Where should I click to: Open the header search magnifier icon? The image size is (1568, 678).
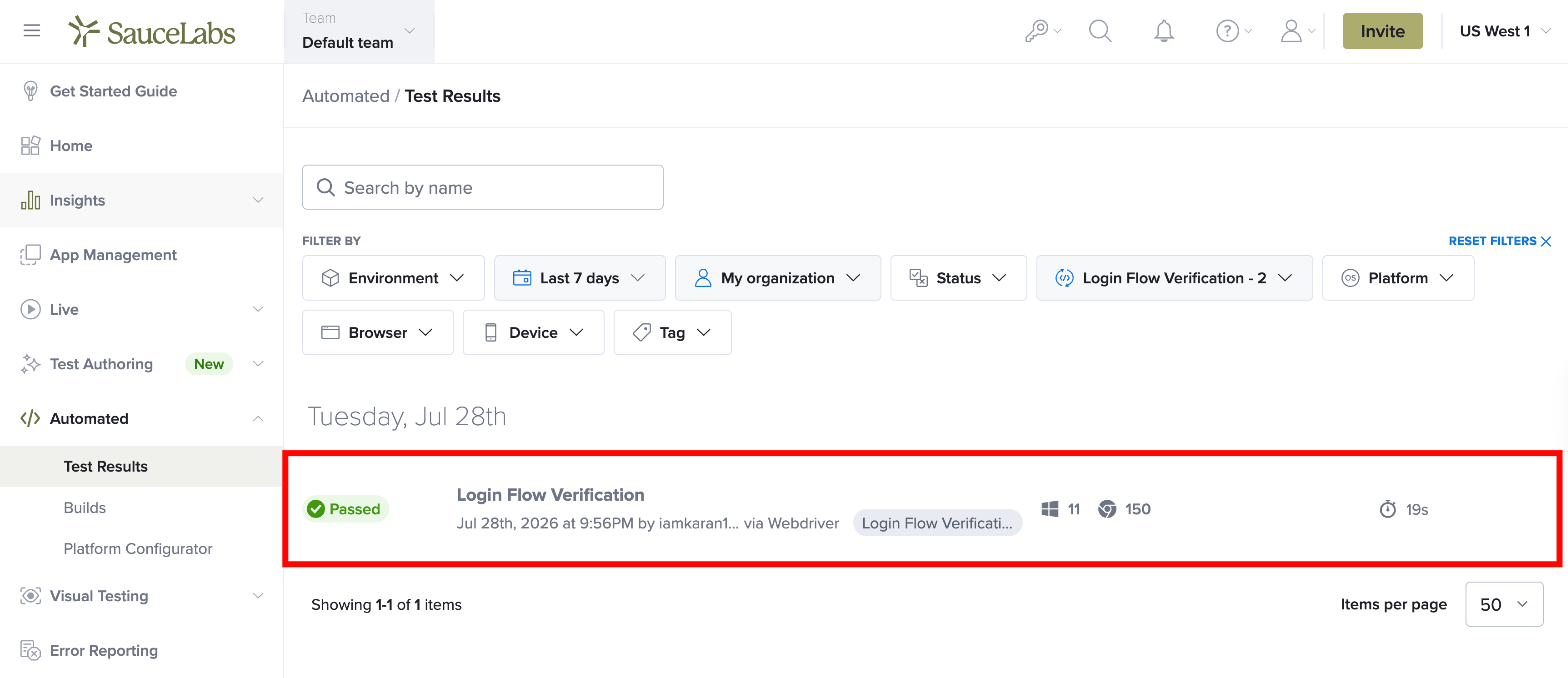1100,31
